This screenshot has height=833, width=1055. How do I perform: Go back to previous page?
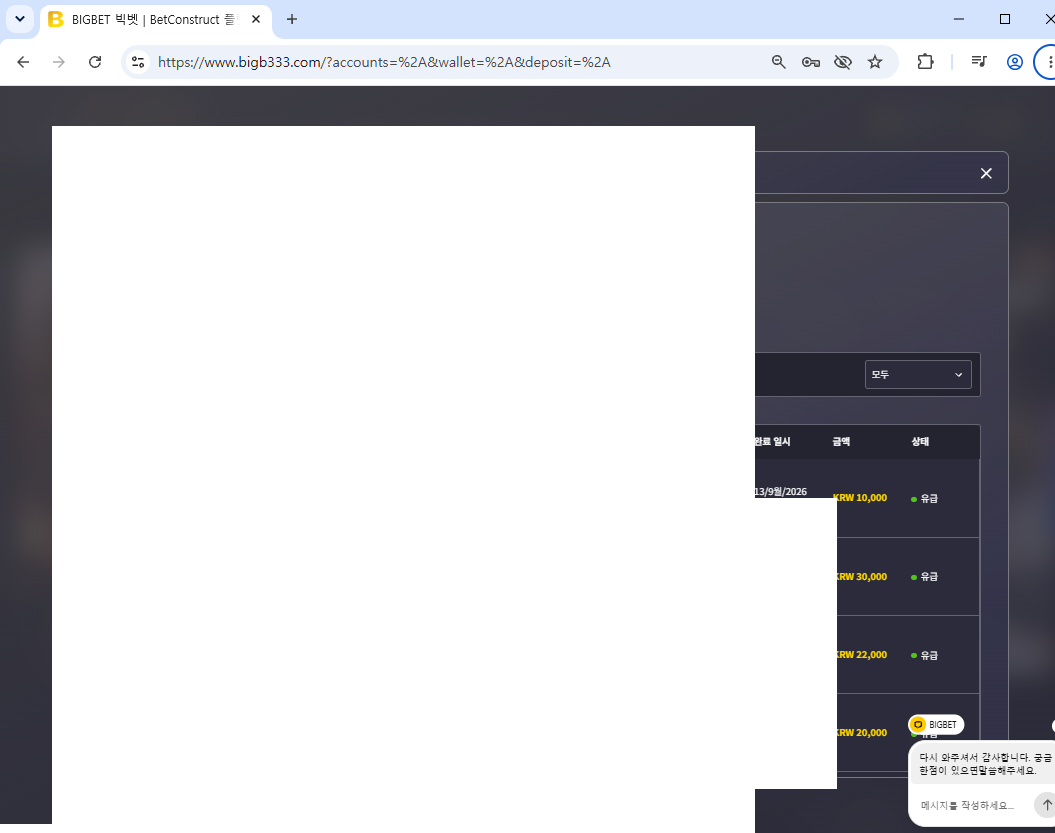pyautogui.click(x=23, y=62)
